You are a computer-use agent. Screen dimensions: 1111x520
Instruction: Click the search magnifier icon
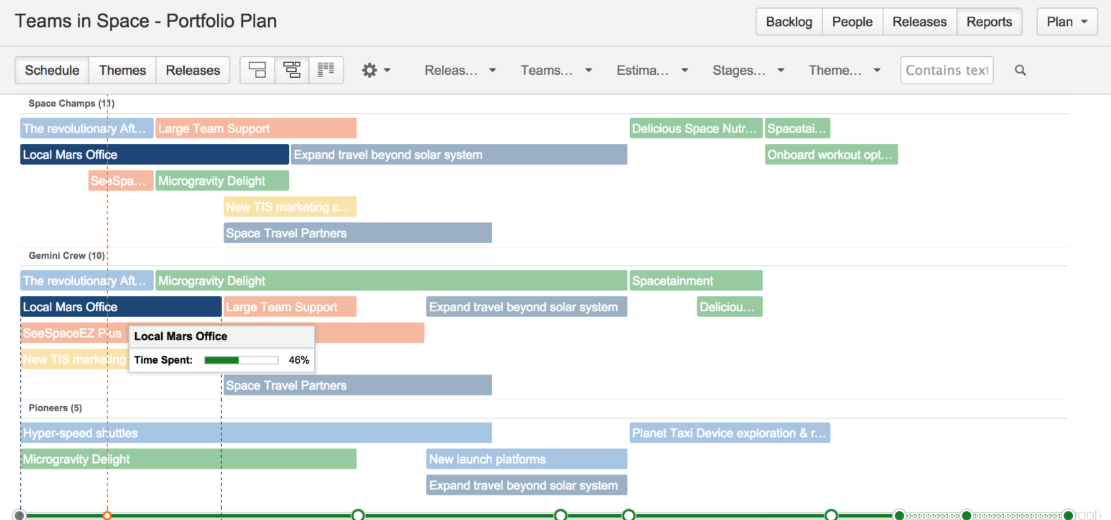[x=1020, y=70]
